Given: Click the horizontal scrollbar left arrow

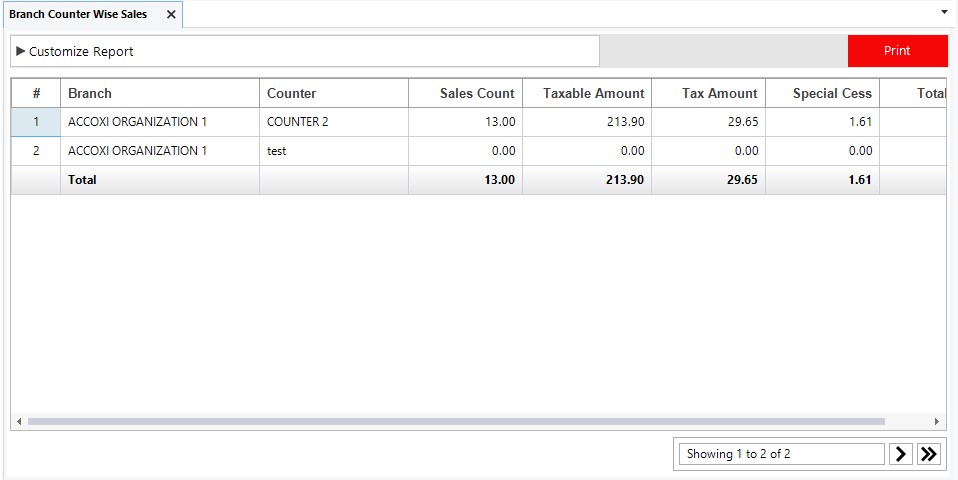Looking at the screenshot, I should [x=18, y=421].
